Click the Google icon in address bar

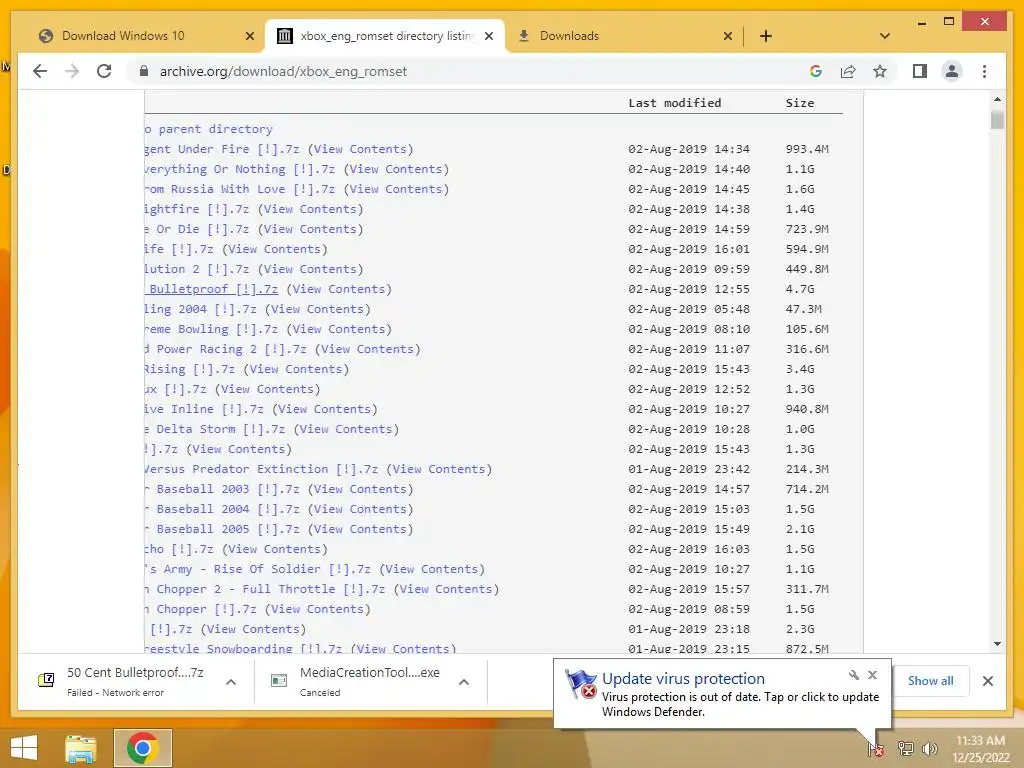tap(816, 71)
